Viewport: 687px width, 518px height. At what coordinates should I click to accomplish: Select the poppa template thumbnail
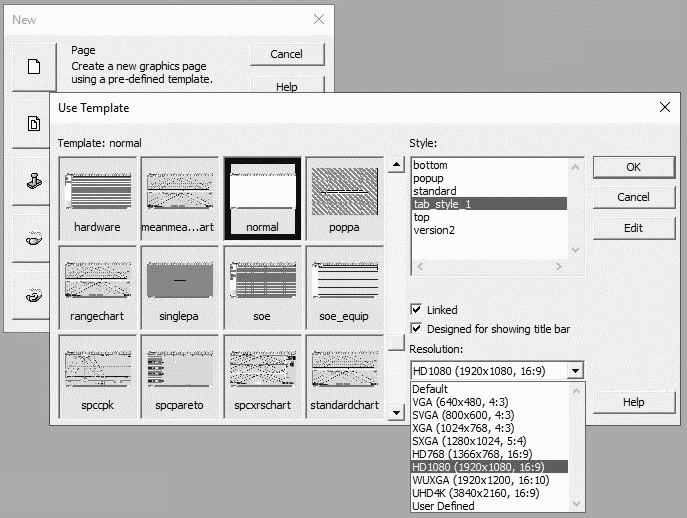344,199
